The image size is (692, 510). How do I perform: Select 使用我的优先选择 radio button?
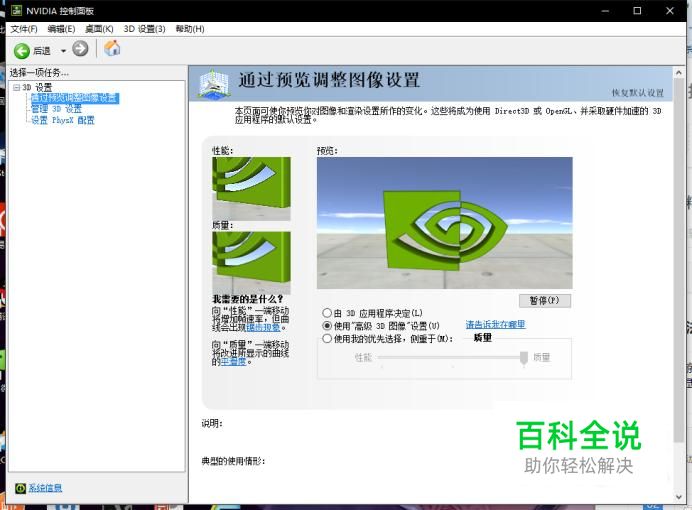click(327, 338)
